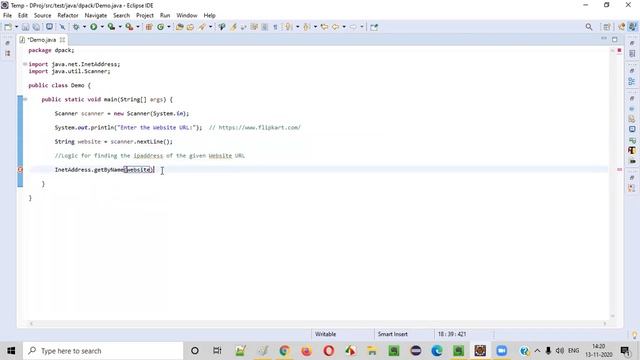Click the Previous Annotation icon
Screen dimensions: 640x360
[x=307, y=27]
